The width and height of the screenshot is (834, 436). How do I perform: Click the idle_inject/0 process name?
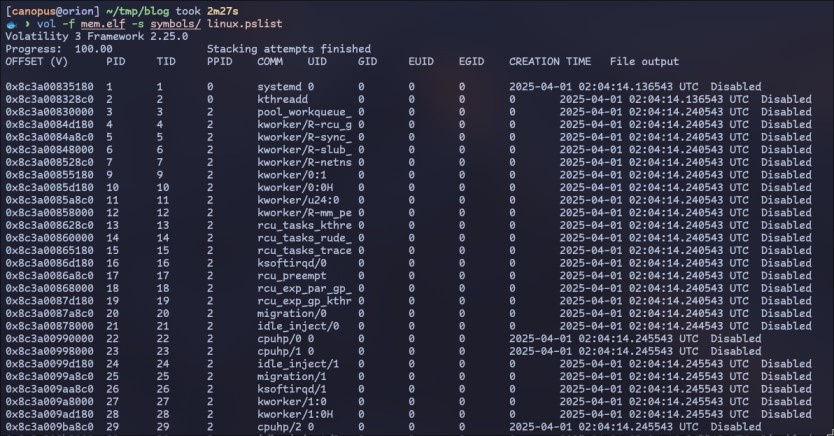click(x=298, y=326)
